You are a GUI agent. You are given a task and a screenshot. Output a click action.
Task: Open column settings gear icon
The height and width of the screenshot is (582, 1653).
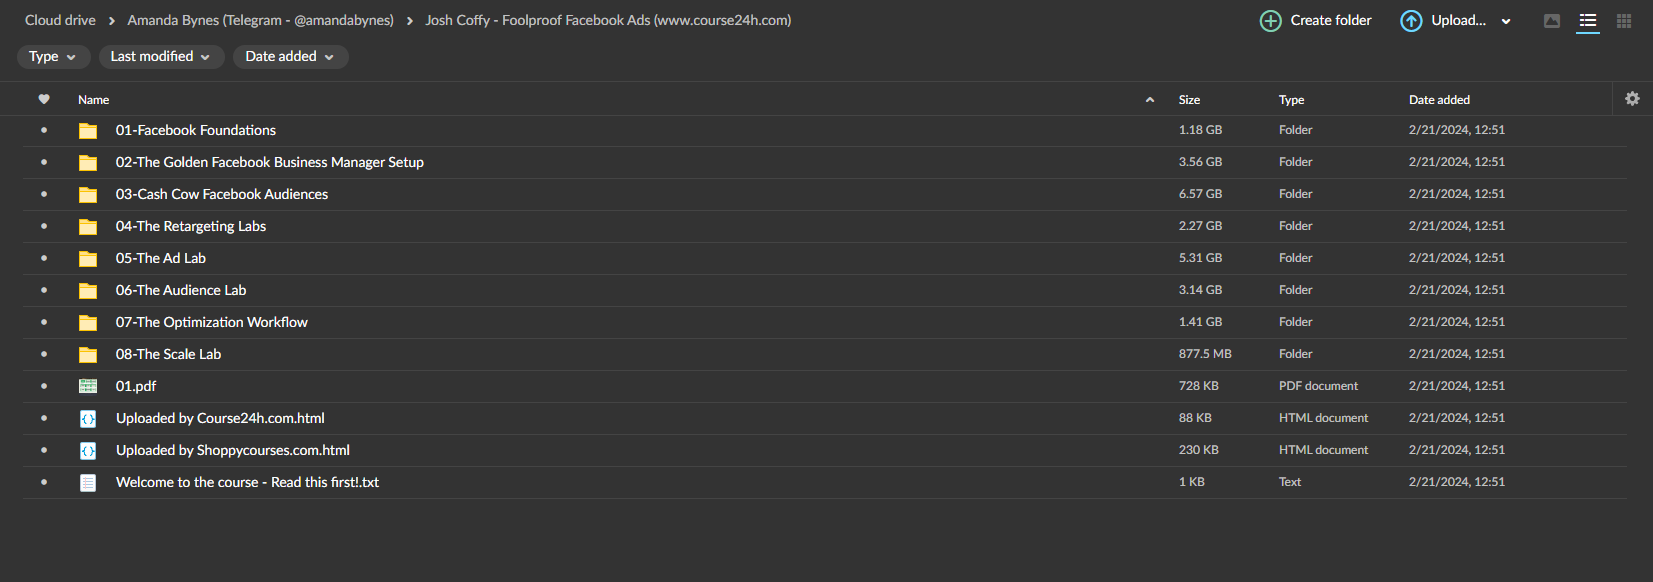point(1632,99)
